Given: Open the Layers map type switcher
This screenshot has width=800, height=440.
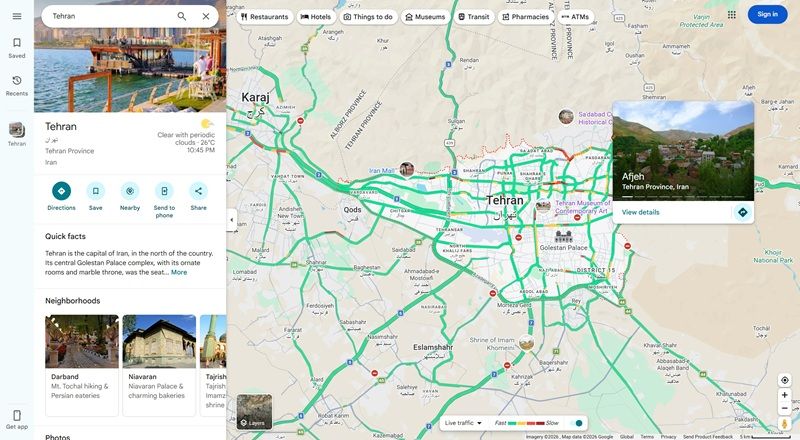Looking at the screenshot, I should (x=254, y=411).
